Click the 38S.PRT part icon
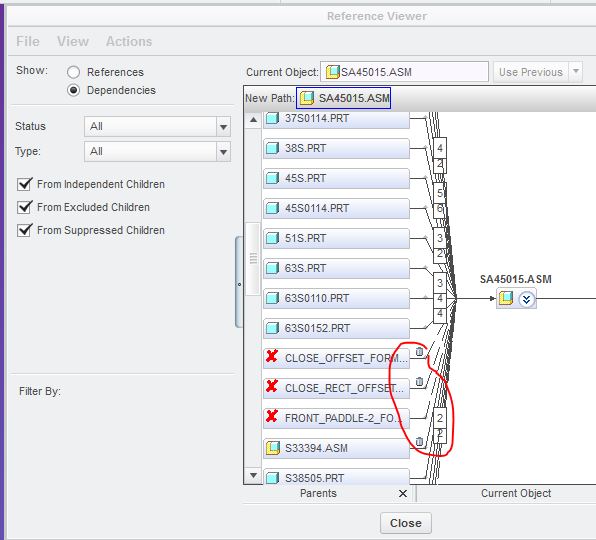Image resolution: width=596 pixels, height=540 pixels. click(x=272, y=148)
